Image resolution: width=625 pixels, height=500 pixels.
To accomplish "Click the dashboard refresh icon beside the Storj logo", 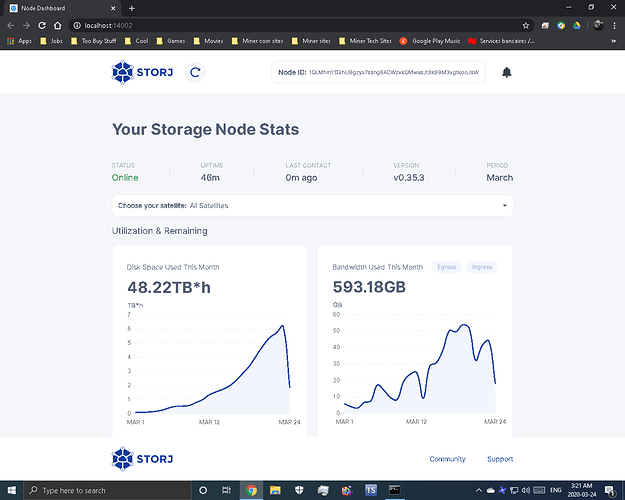I will 196,72.
